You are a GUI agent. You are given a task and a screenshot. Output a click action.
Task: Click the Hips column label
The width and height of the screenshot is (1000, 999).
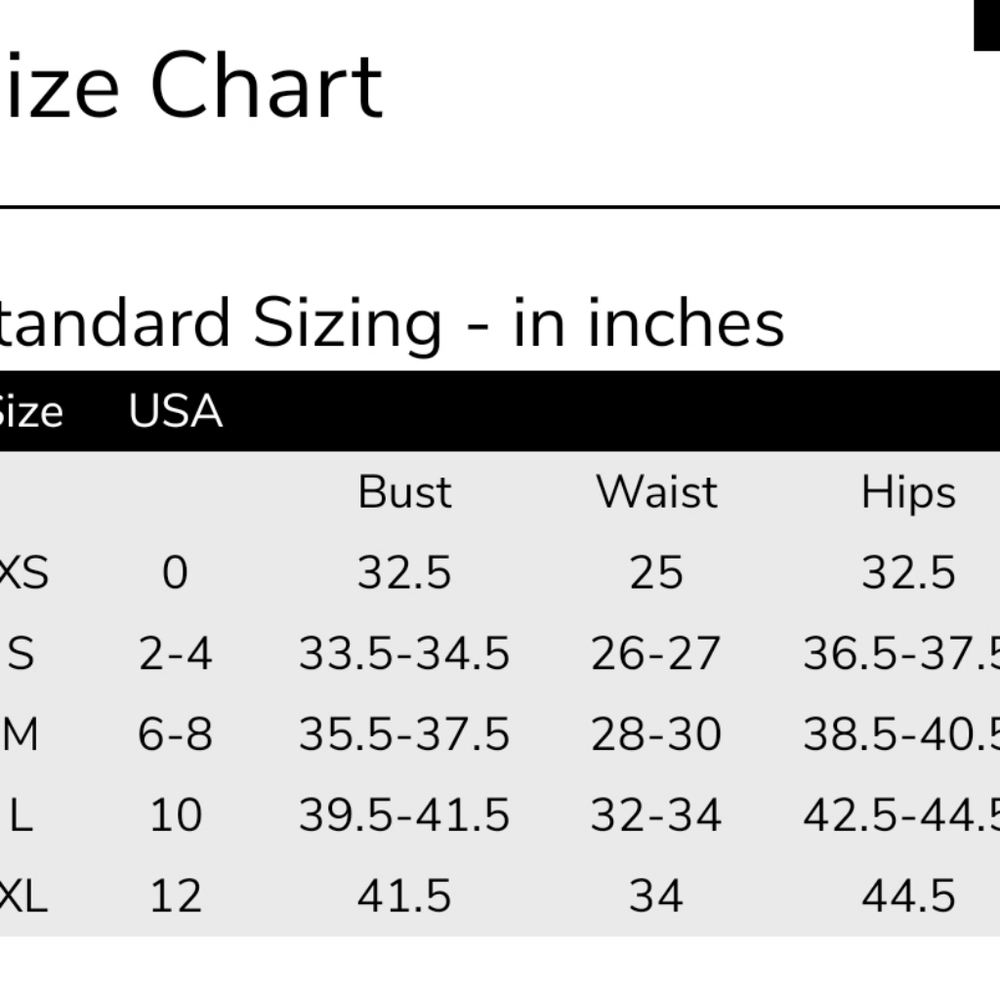908,492
